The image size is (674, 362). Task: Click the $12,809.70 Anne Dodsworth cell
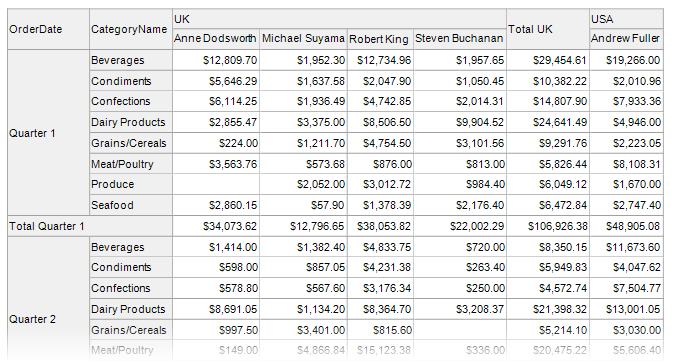pos(216,60)
